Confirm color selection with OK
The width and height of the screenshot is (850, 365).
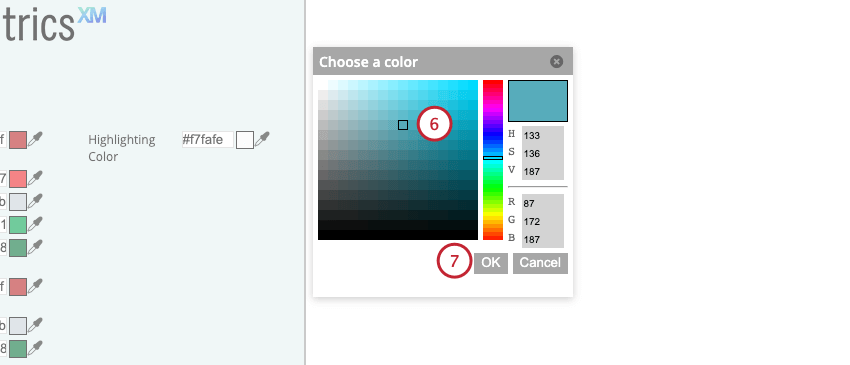tap(491, 263)
